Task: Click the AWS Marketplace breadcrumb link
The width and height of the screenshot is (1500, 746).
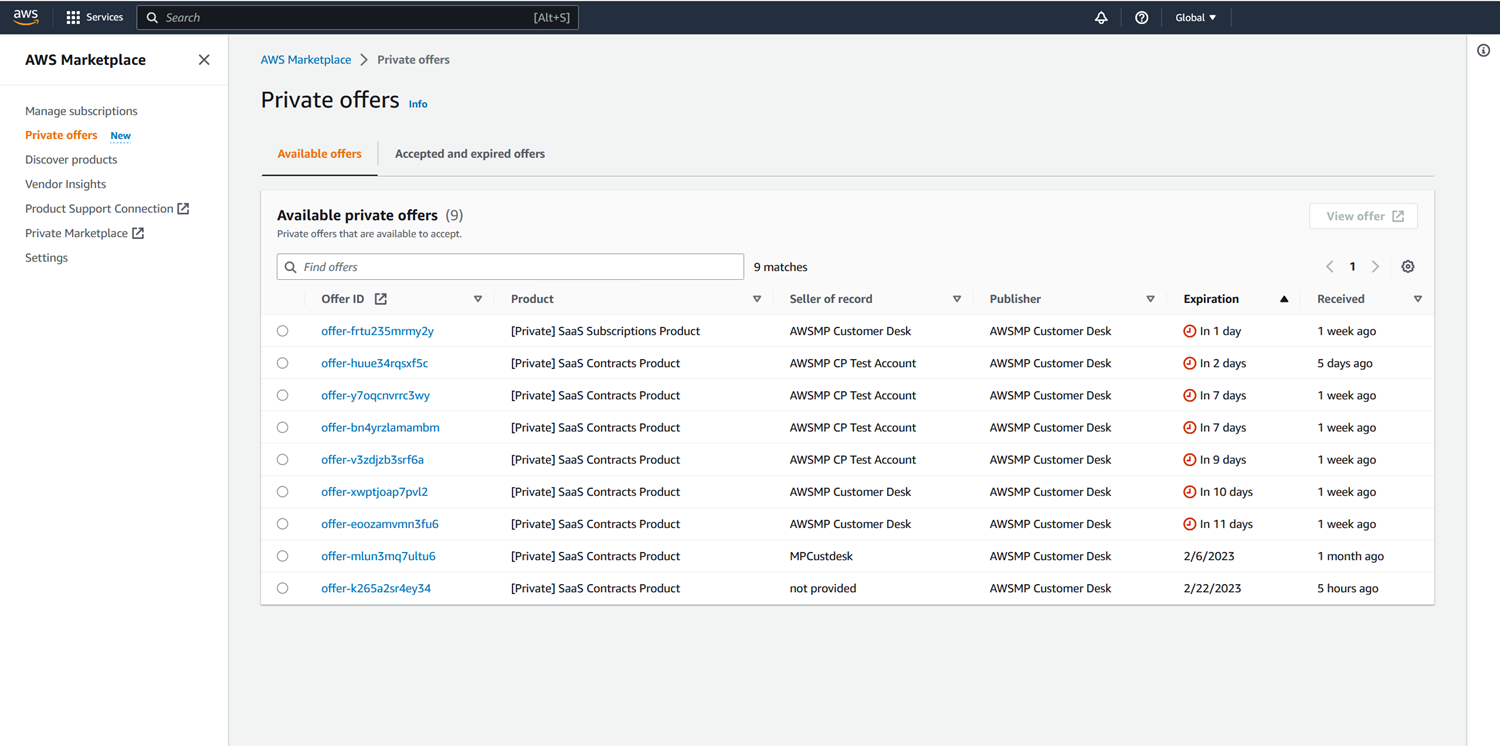Action: pos(306,60)
